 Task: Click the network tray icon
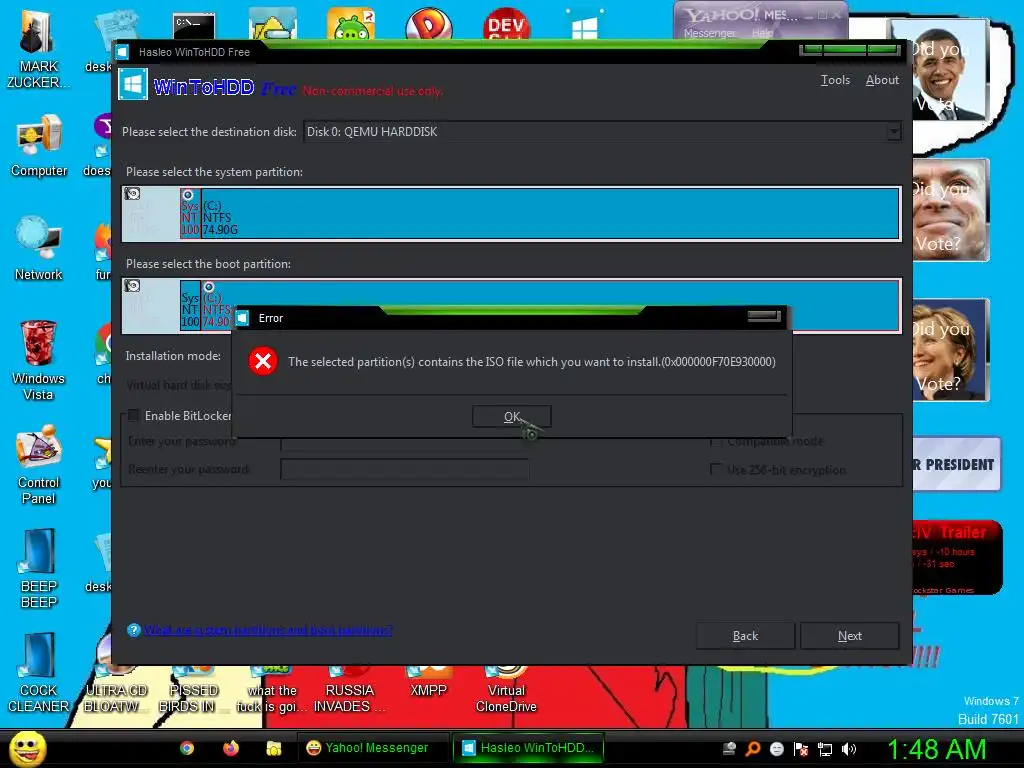[x=825, y=749]
